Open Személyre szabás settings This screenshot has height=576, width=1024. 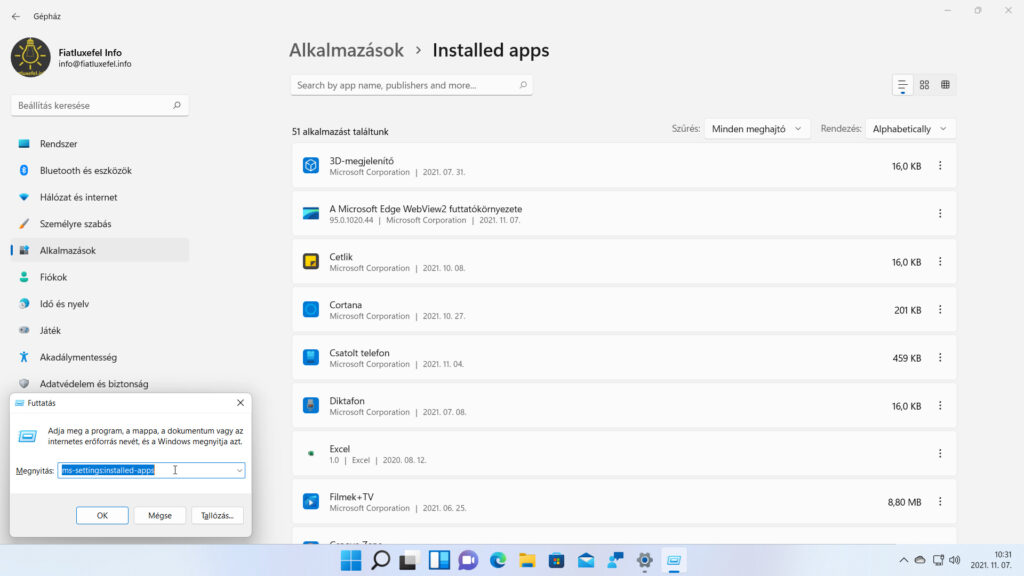100,224
